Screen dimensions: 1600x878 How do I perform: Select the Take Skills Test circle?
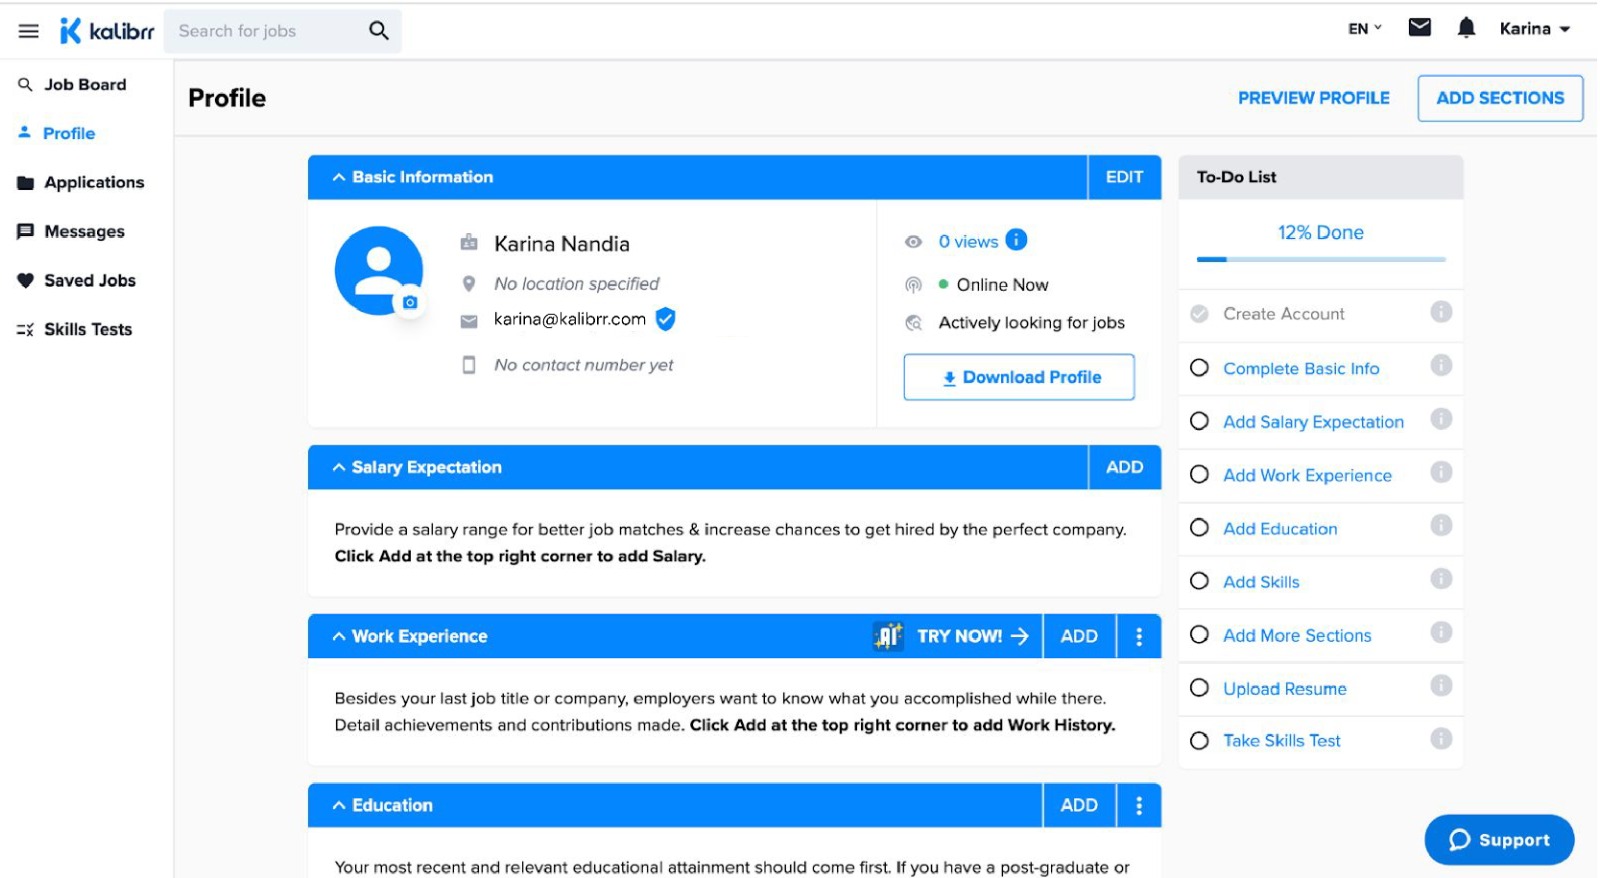click(1199, 741)
